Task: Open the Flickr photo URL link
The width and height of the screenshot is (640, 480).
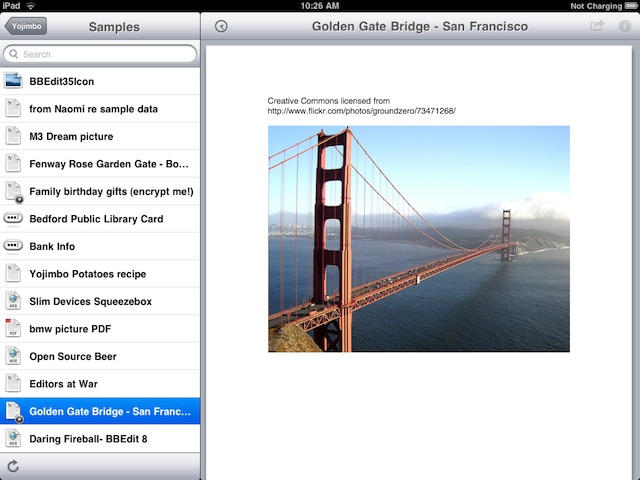Action: (361, 111)
